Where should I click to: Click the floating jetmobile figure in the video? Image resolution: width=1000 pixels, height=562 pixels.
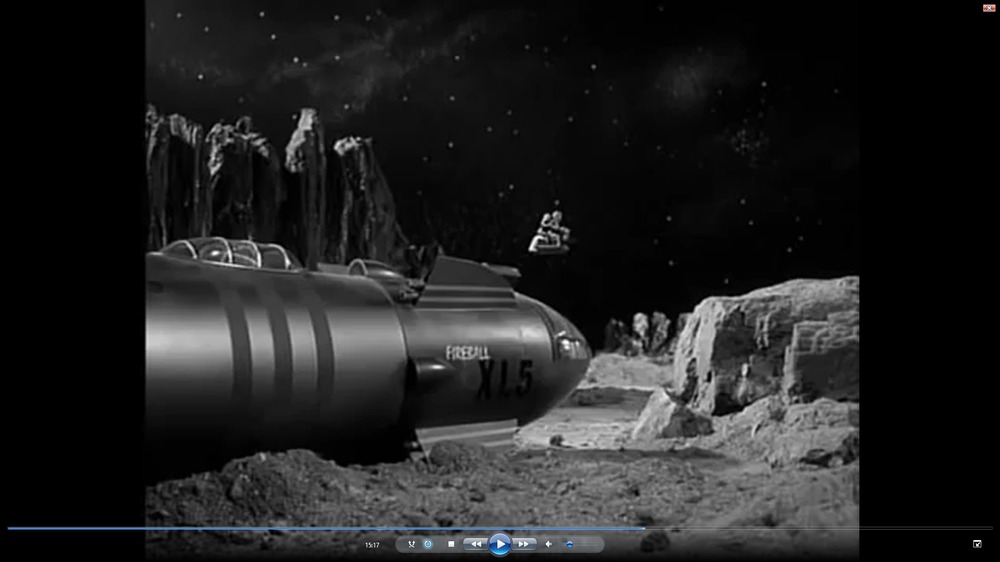549,234
